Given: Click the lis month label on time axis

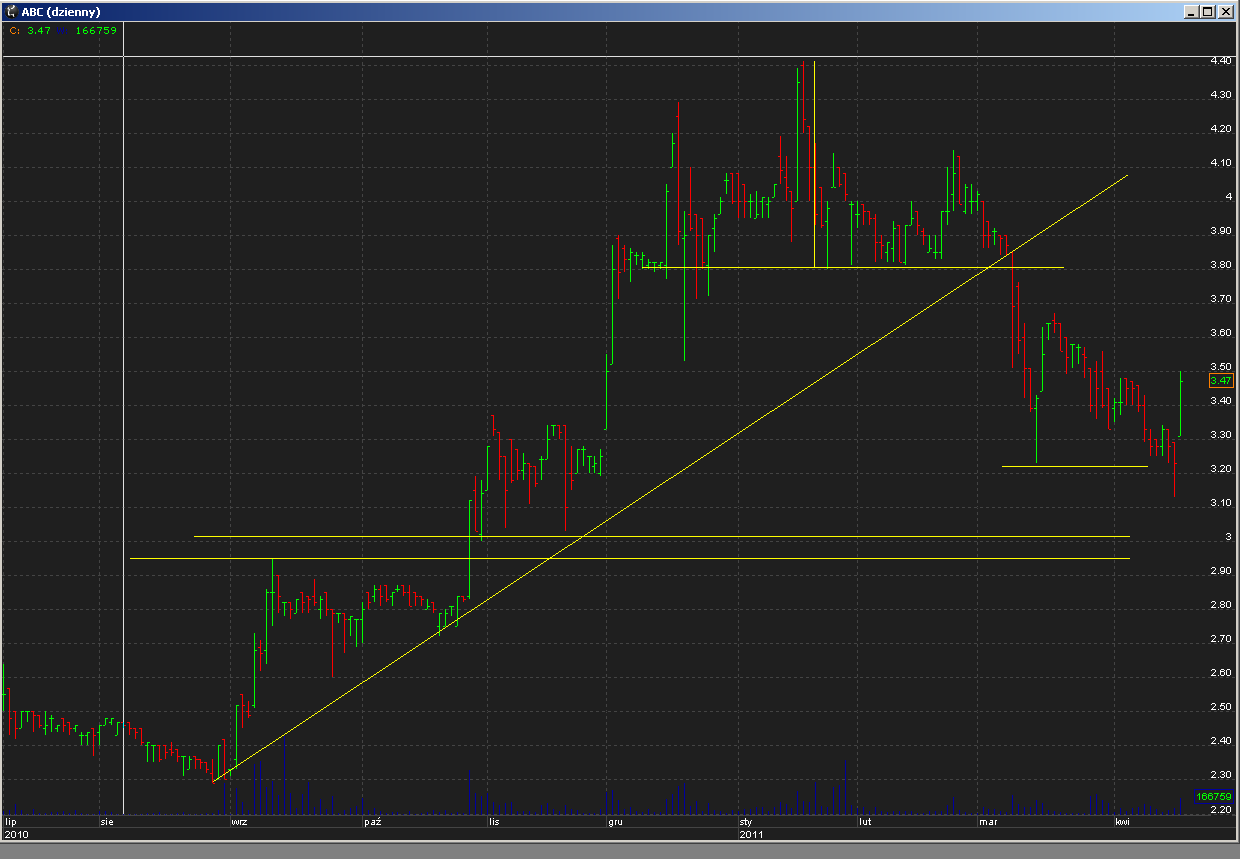Looking at the screenshot, I should point(493,822).
